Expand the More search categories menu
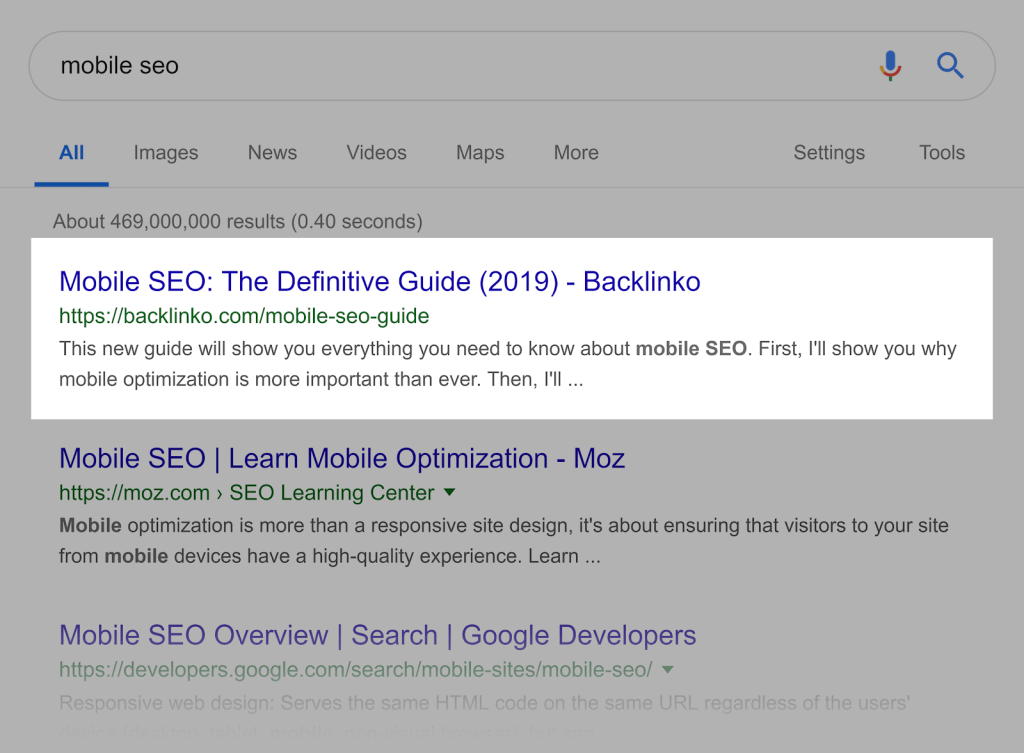The height and width of the screenshot is (753, 1024). pyautogui.click(x=576, y=153)
